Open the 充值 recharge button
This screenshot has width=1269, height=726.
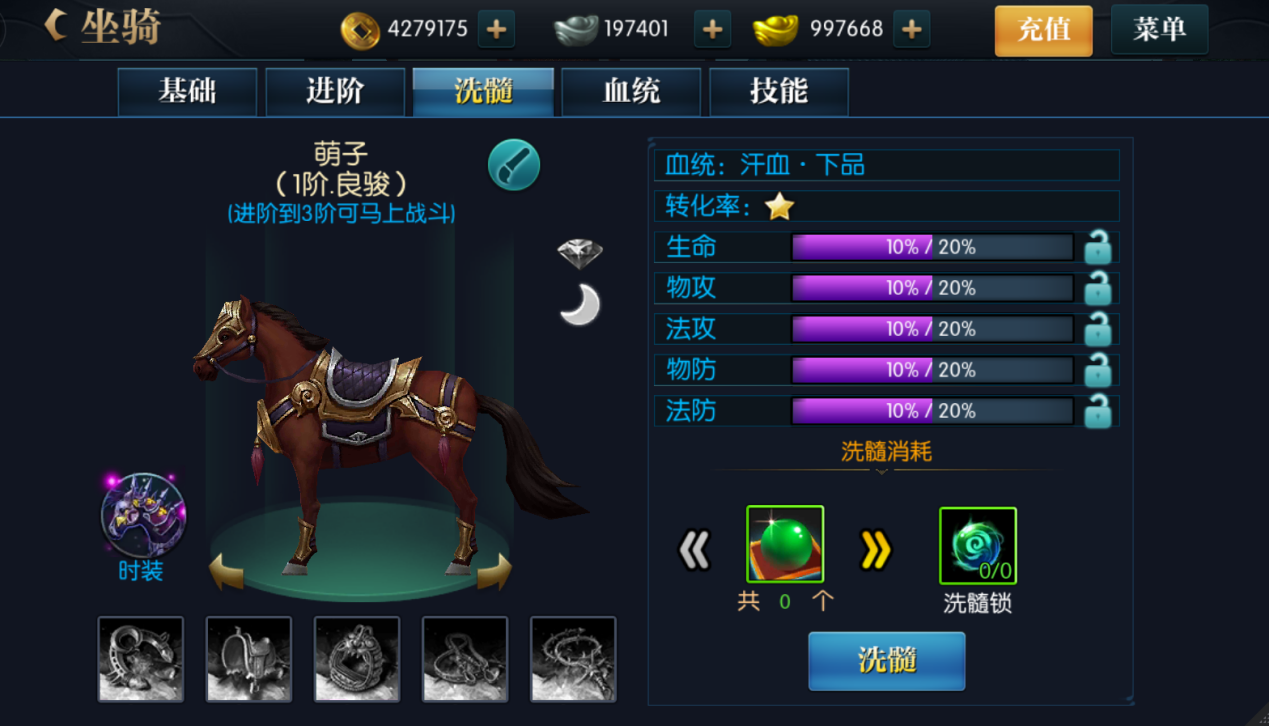(1044, 30)
